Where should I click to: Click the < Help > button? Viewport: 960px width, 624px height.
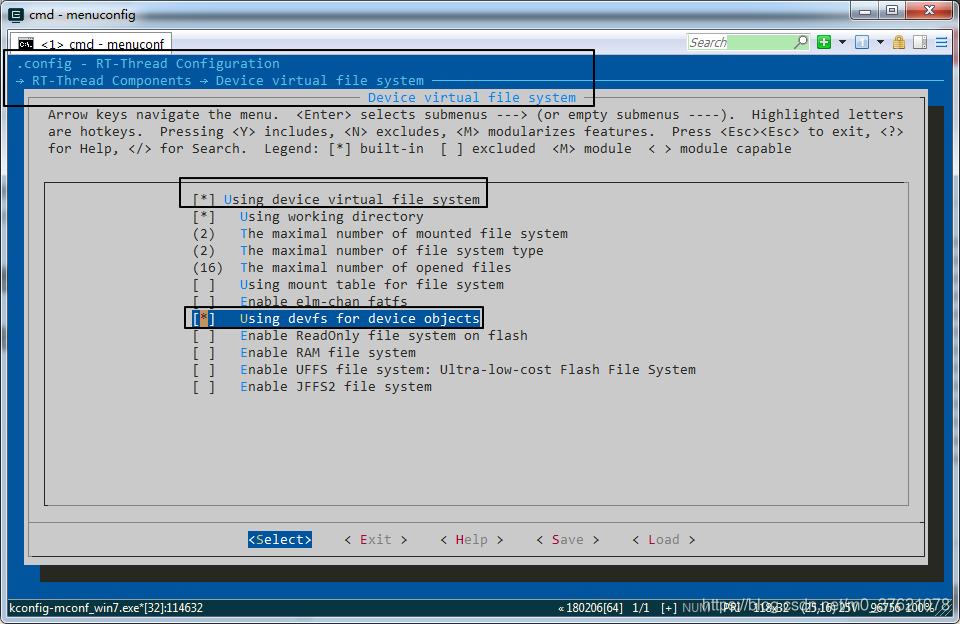[471, 539]
